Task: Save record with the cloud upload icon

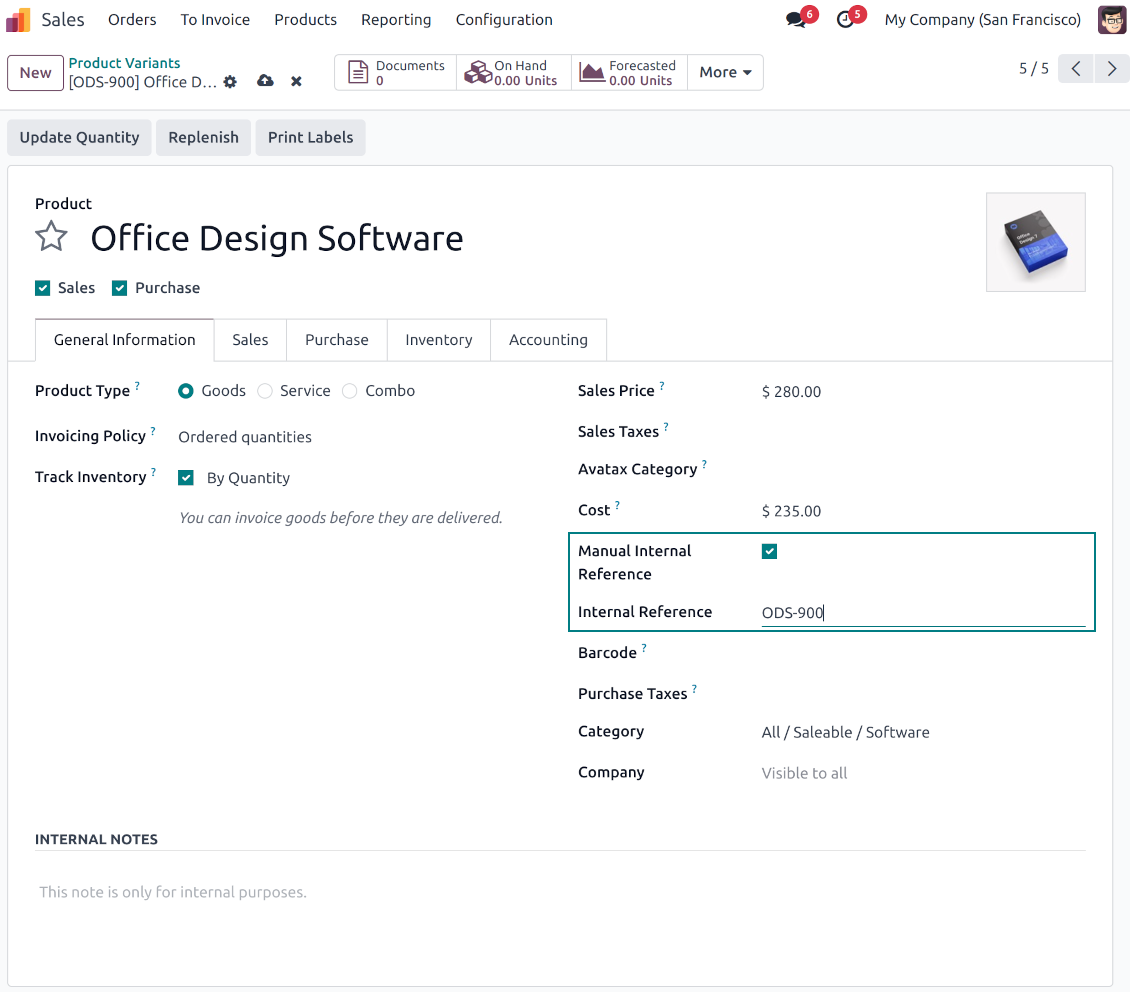Action: tap(265, 81)
